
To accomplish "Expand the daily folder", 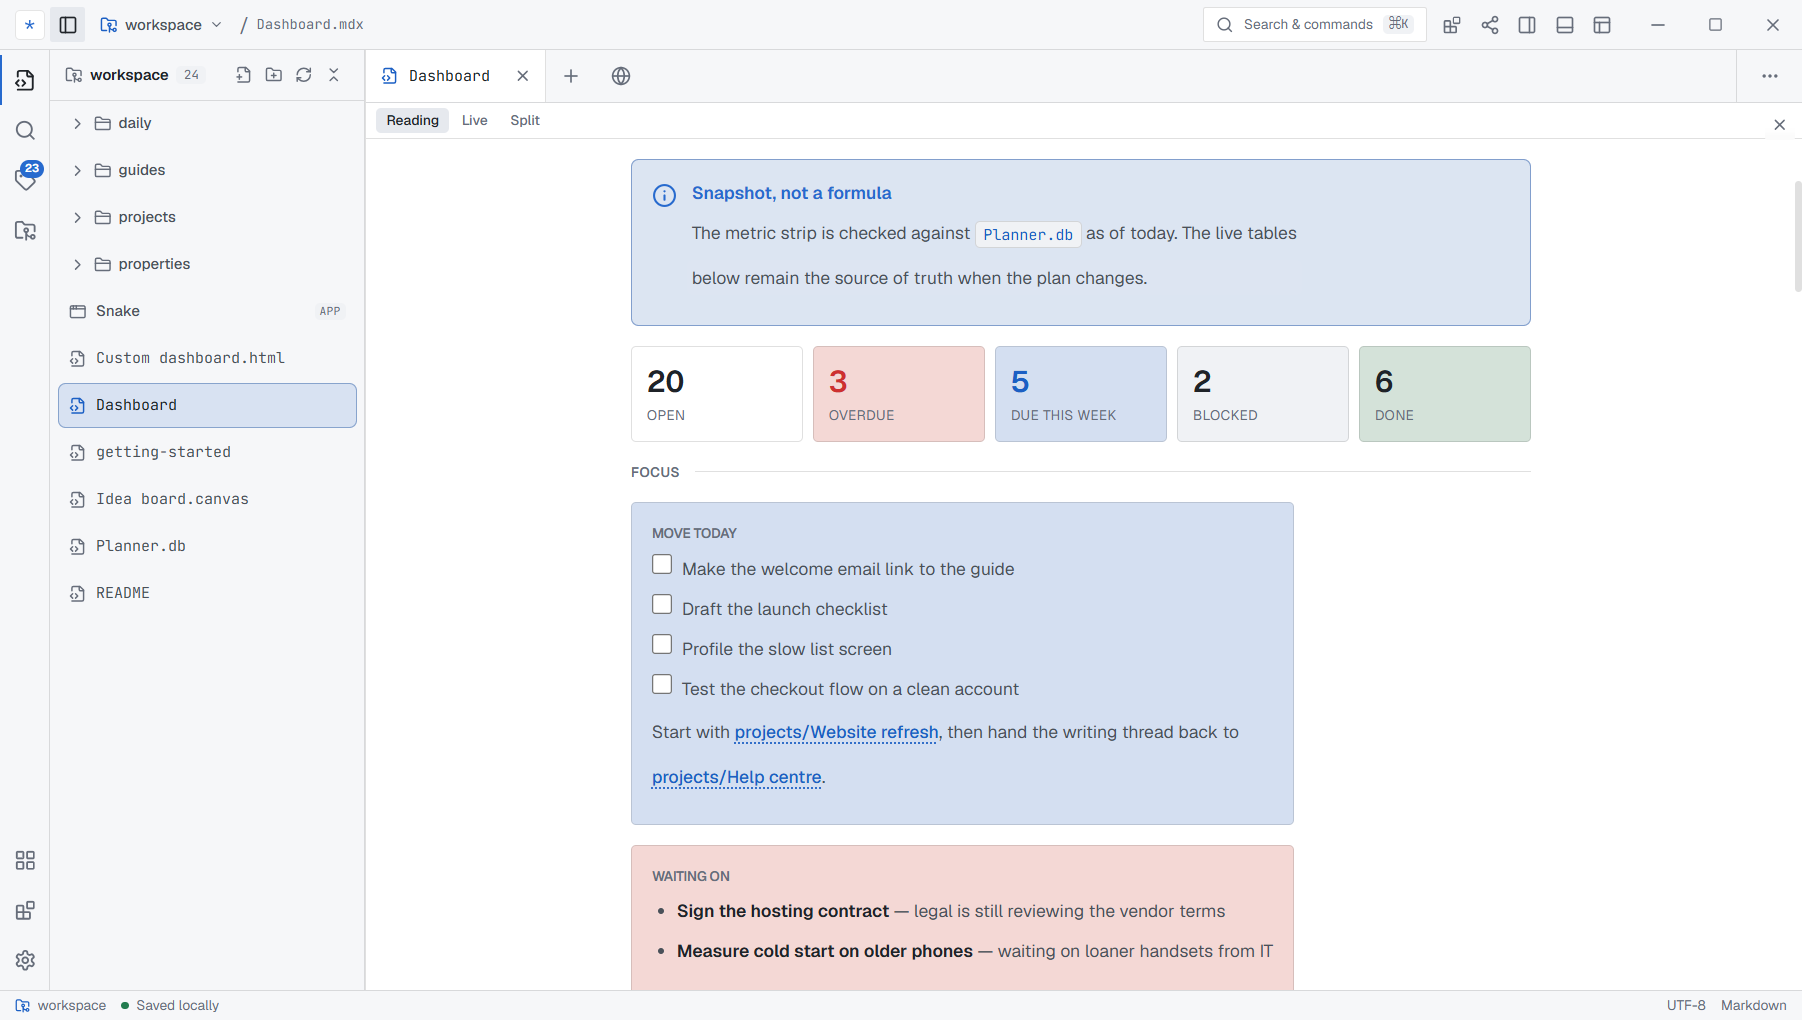I will click(77, 123).
